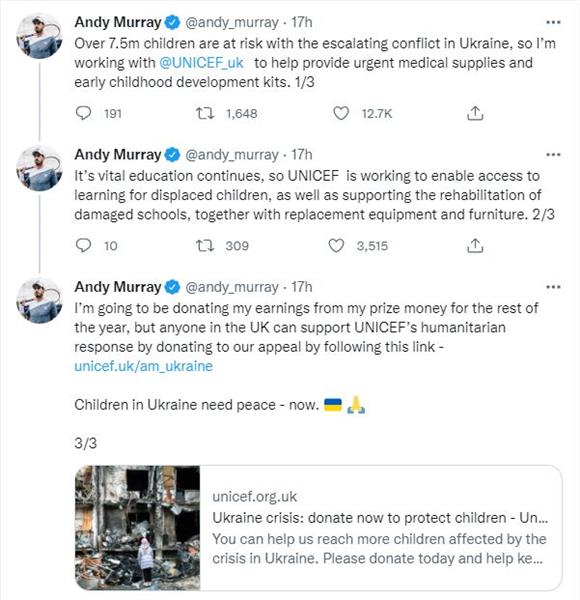Open more options for the first tweet
The image size is (580, 600).
pyautogui.click(x=553, y=22)
